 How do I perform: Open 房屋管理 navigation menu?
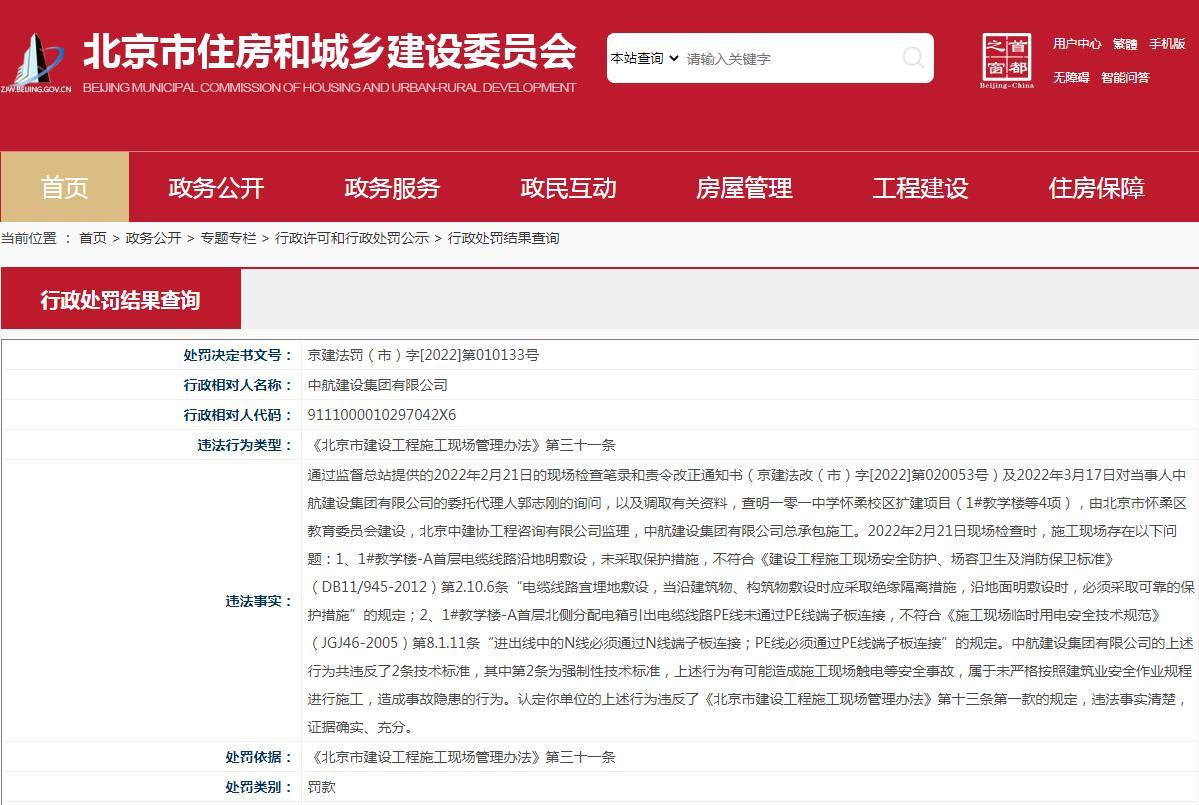coord(744,187)
